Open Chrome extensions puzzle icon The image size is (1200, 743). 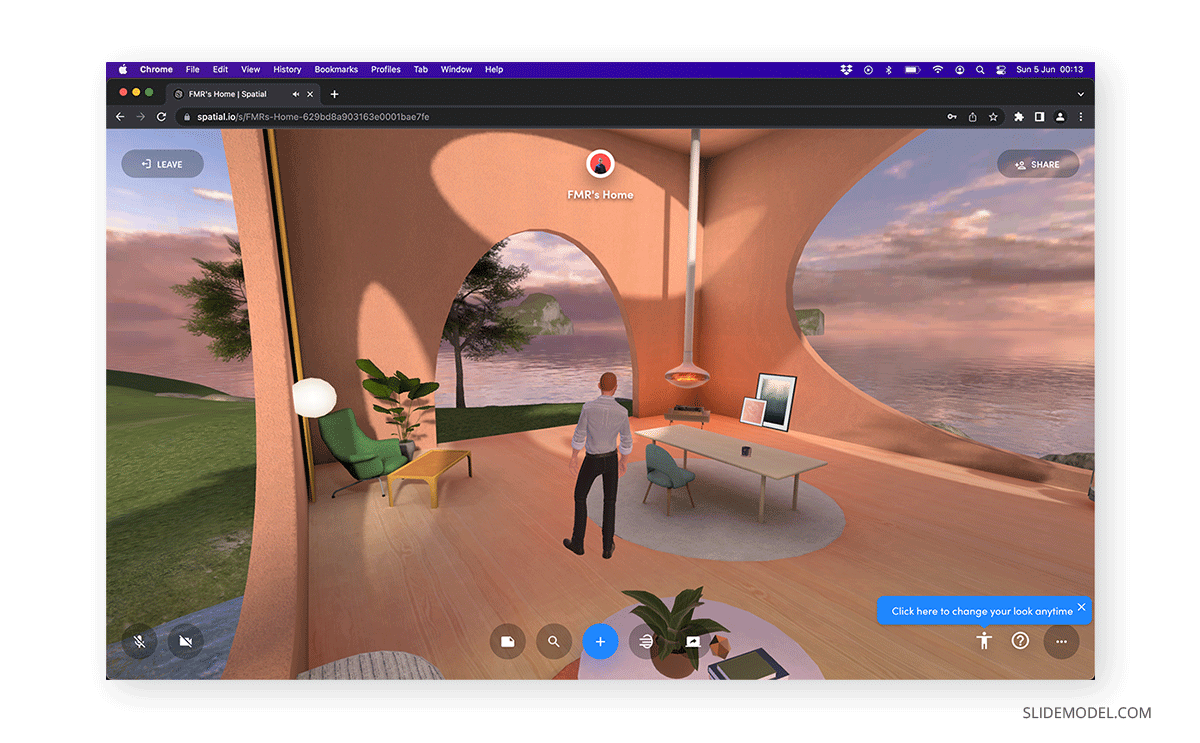pyautogui.click(x=1019, y=117)
